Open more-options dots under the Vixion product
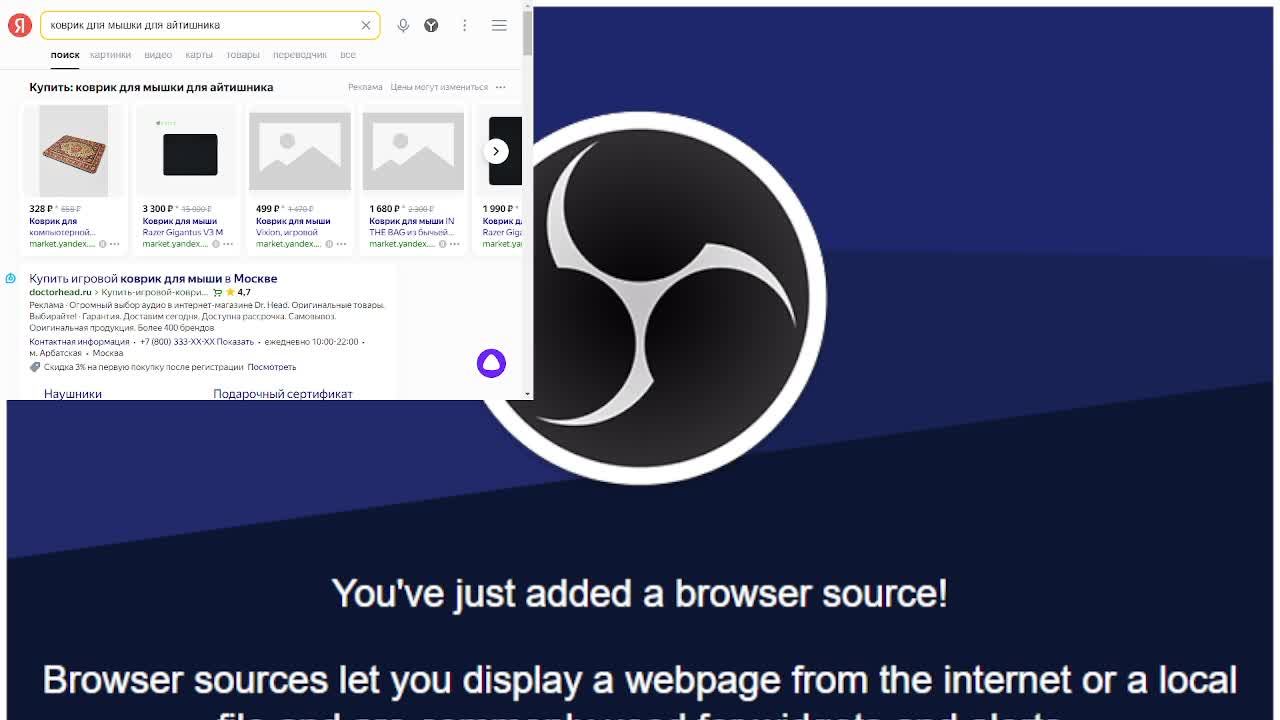Viewport: 1280px width, 720px height. (x=341, y=244)
